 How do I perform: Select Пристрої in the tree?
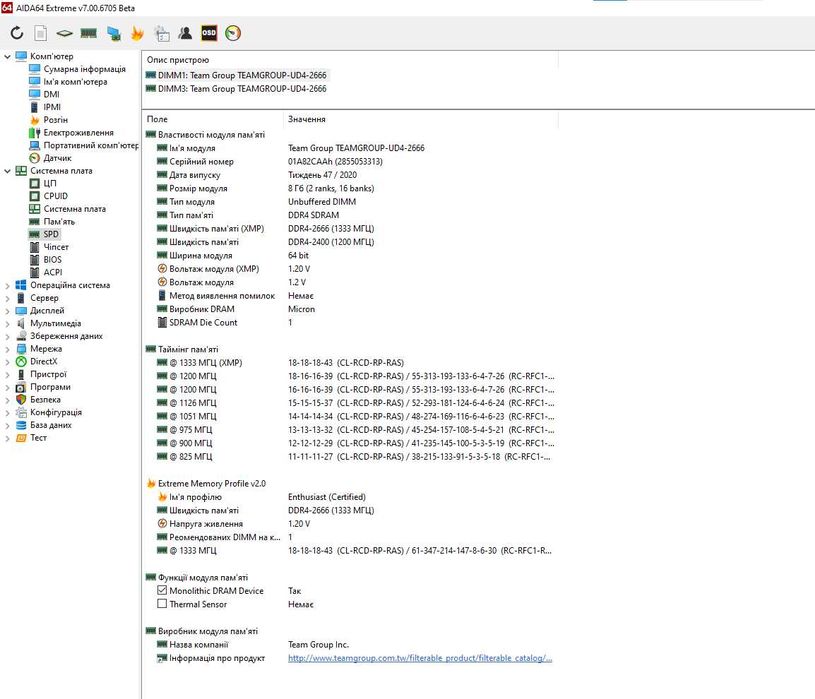[48, 374]
